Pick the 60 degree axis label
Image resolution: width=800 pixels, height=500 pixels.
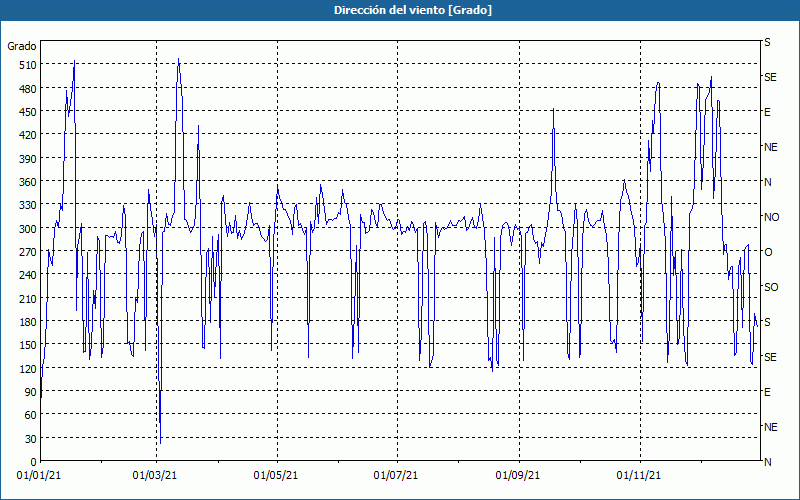click(x=31, y=415)
